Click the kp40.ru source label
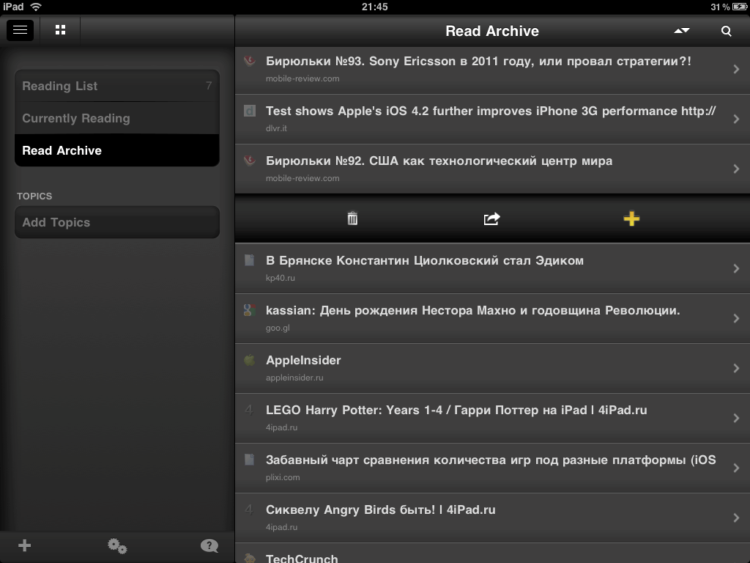This screenshot has width=750, height=563. point(280,278)
